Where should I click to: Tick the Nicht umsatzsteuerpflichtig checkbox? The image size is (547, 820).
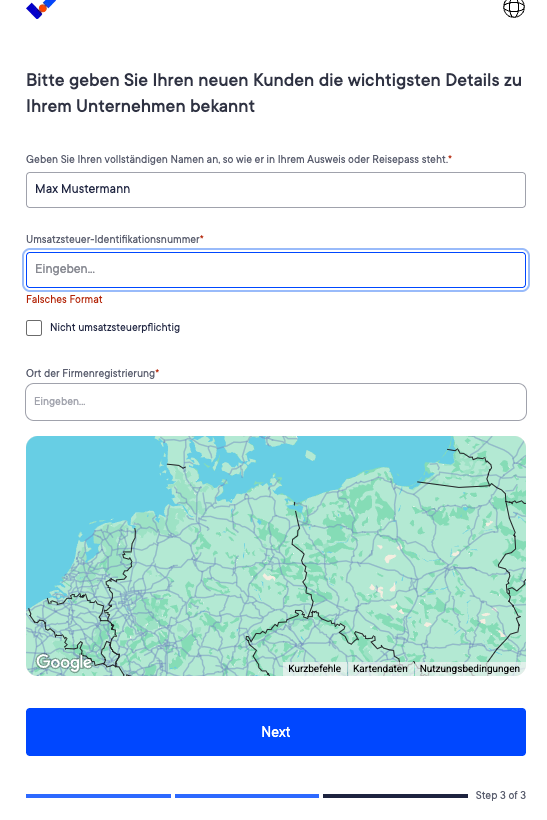click(34, 328)
